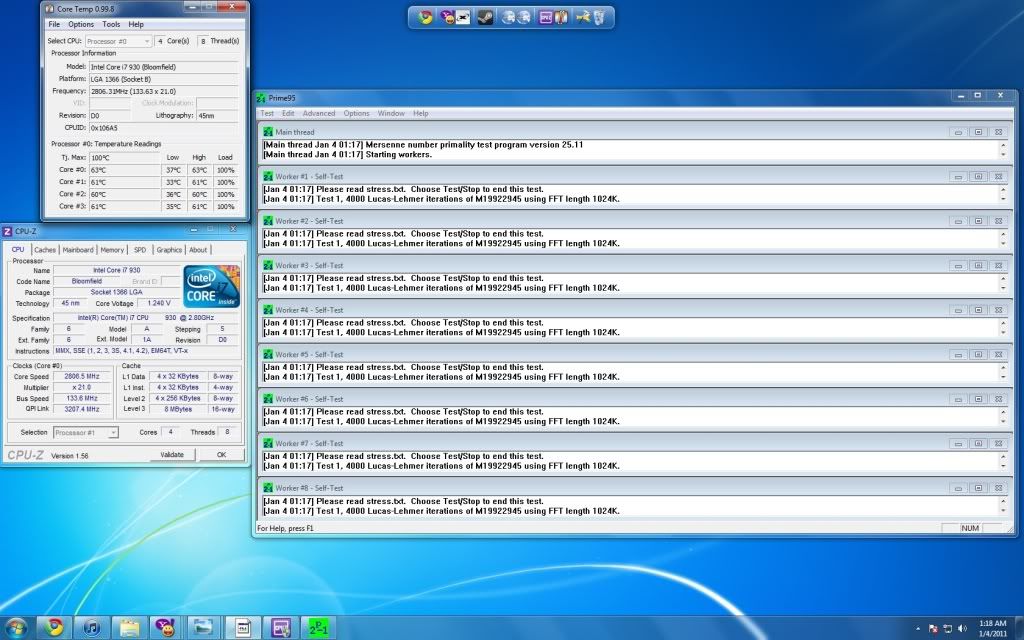The image size is (1024, 640).
Task: Click "For Help, press F1" status text
Action: (x=285, y=528)
